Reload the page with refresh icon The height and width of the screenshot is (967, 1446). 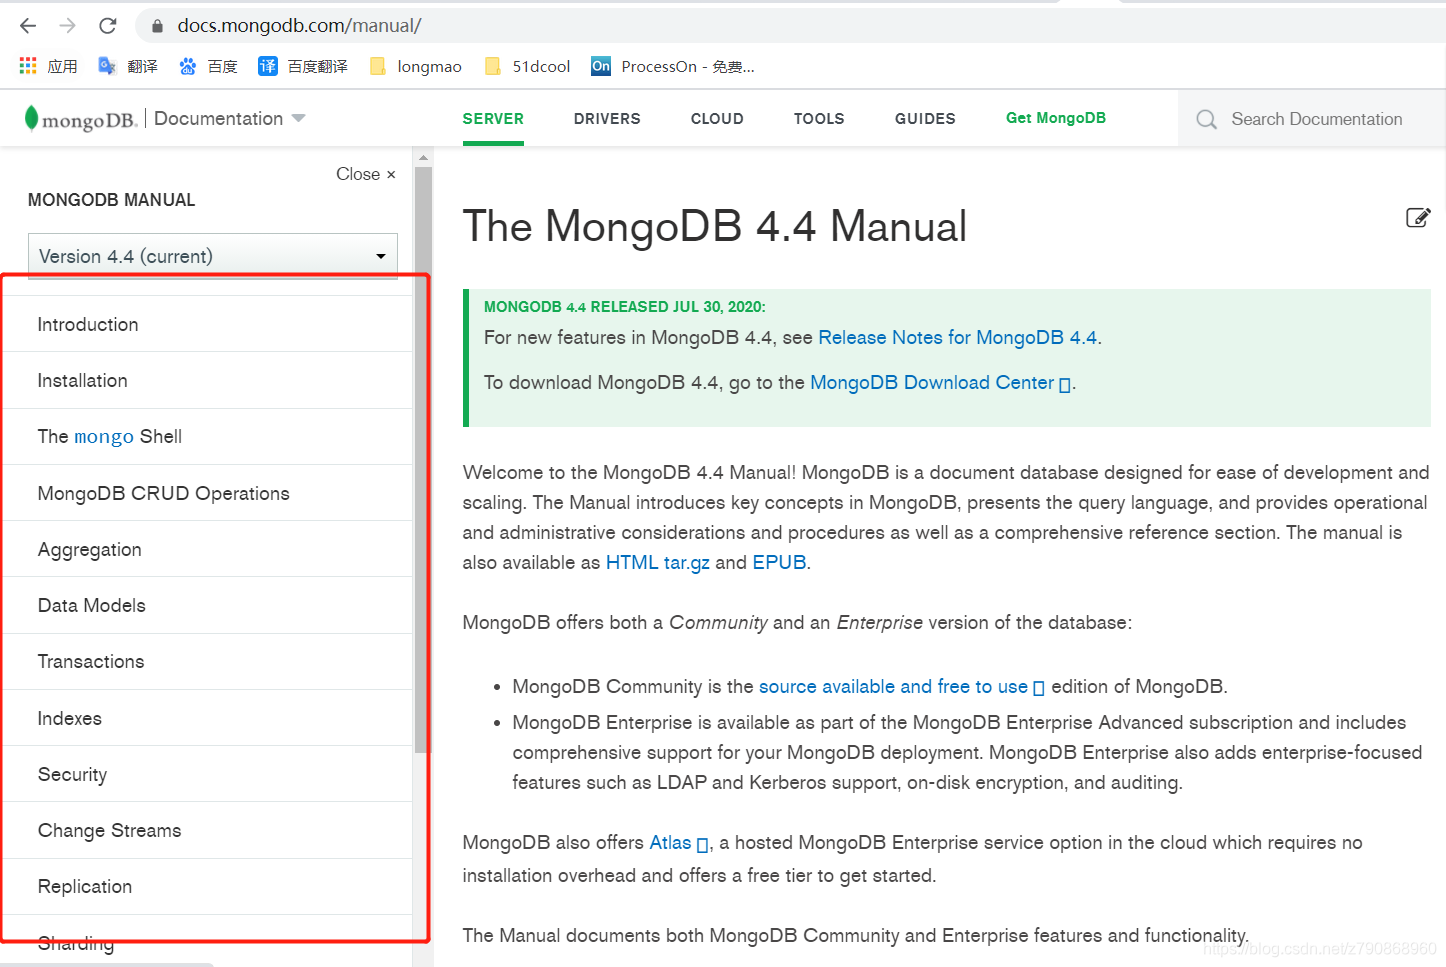(x=108, y=26)
